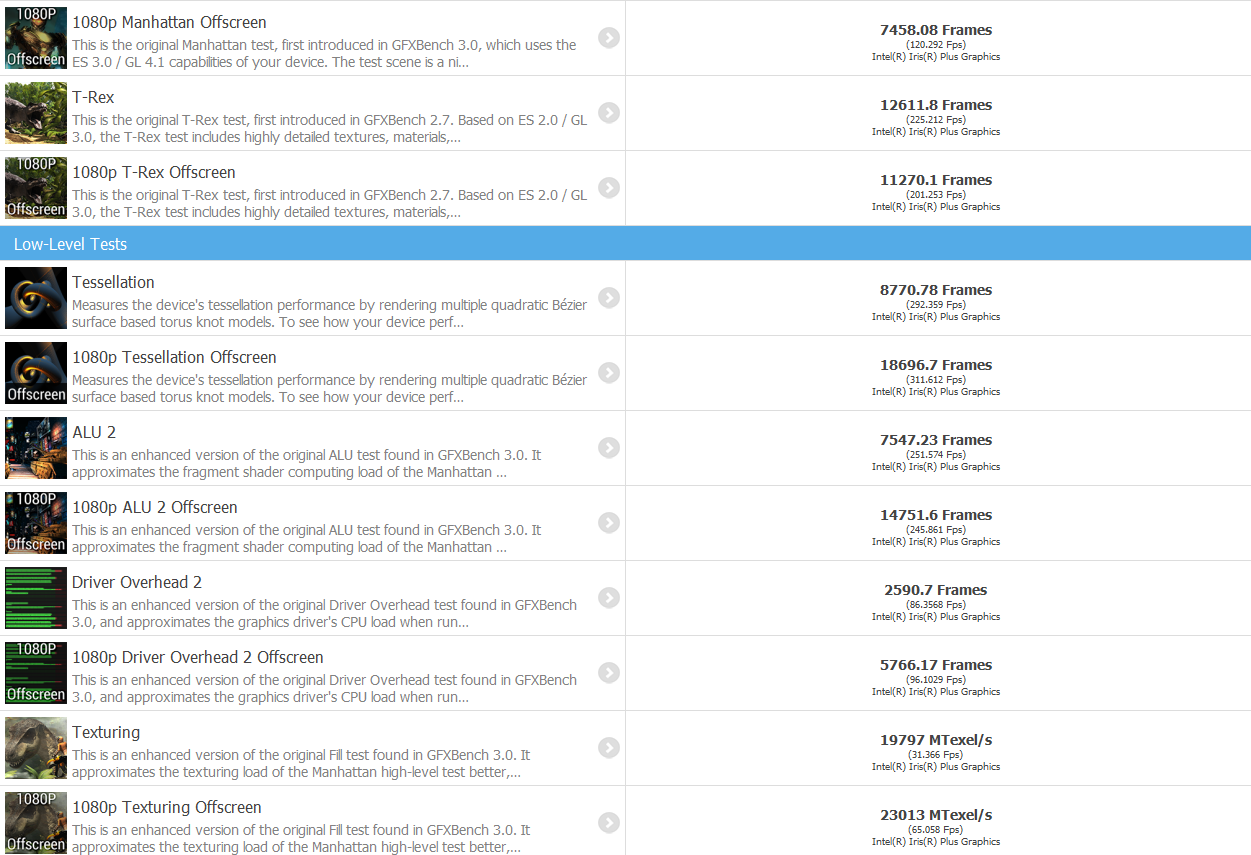This screenshot has width=1251, height=855.
Task: Click the 1080p T-Rex Offscreen thumbnail
Action: point(36,188)
